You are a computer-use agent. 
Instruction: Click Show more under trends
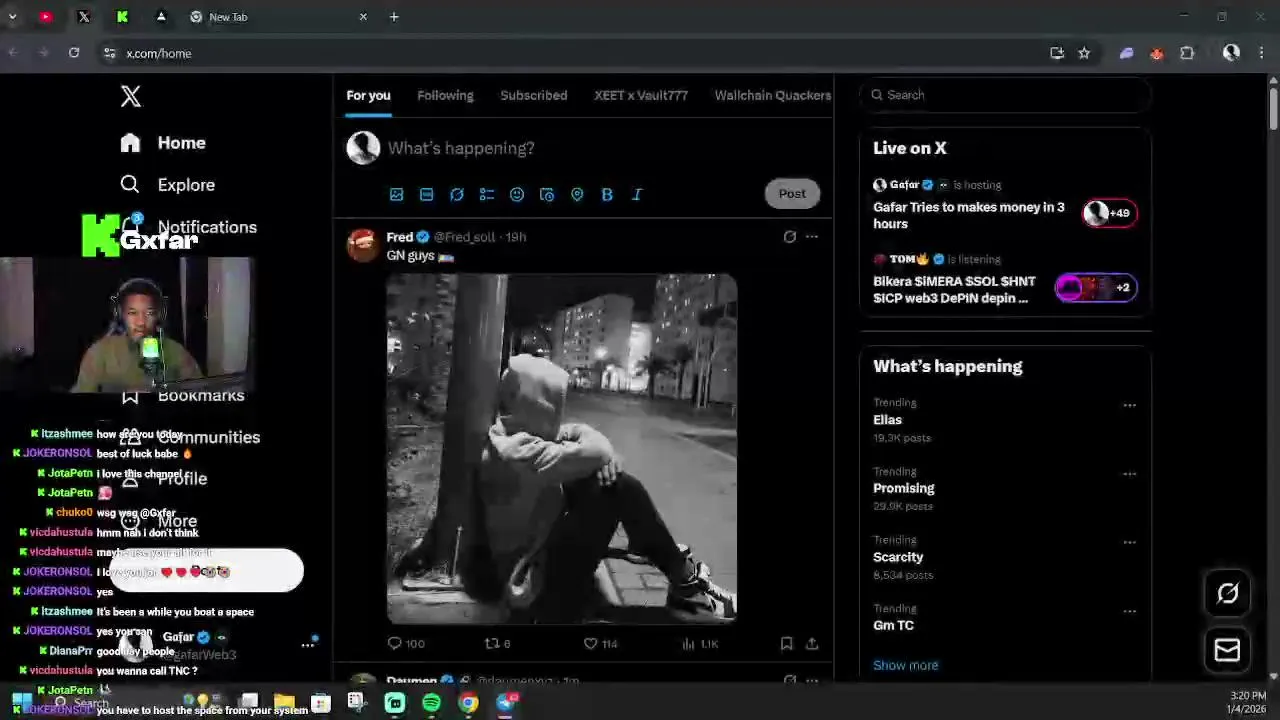click(x=905, y=665)
